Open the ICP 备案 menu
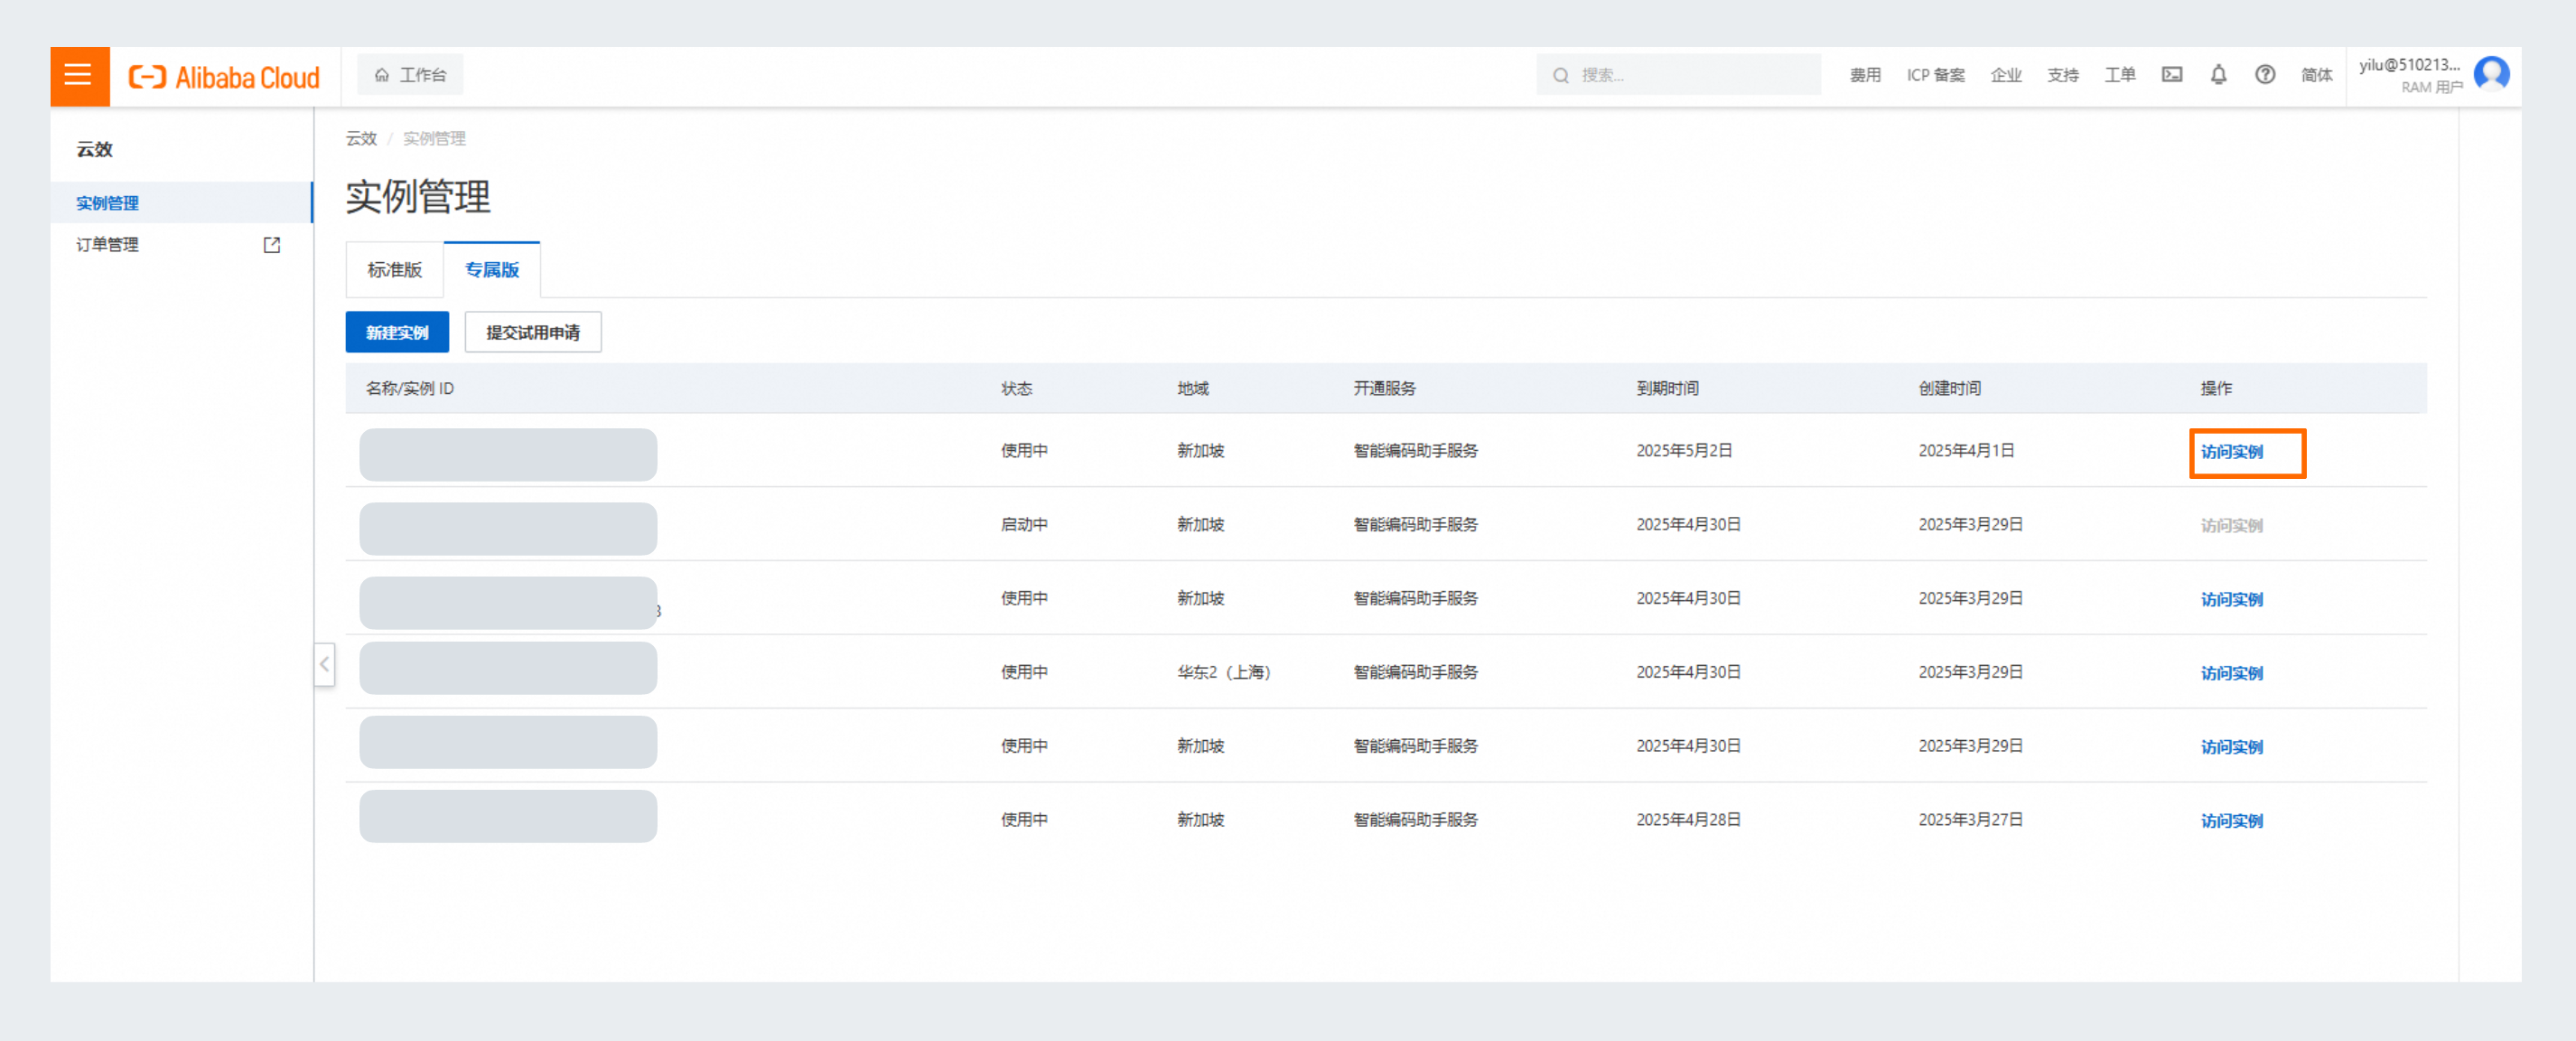The width and height of the screenshot is (2576, 1041). tap(1935, 75)
